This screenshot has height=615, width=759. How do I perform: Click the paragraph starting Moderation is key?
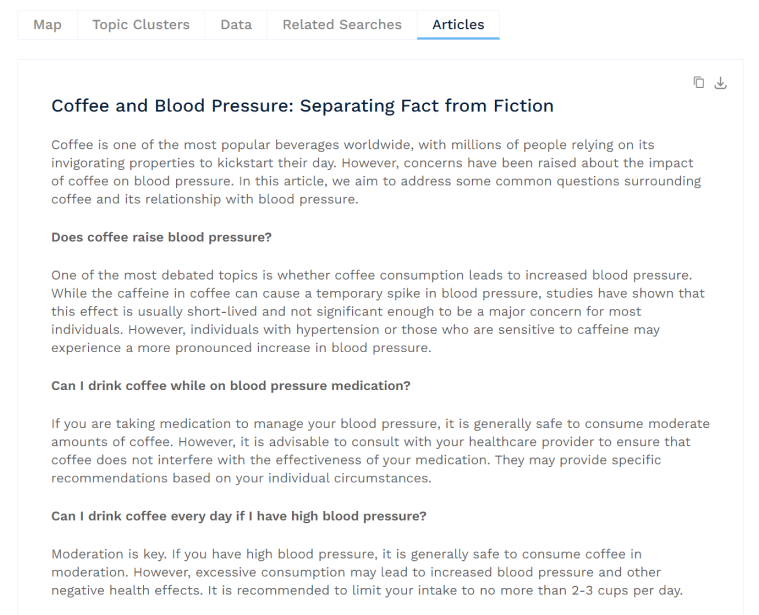367,572
